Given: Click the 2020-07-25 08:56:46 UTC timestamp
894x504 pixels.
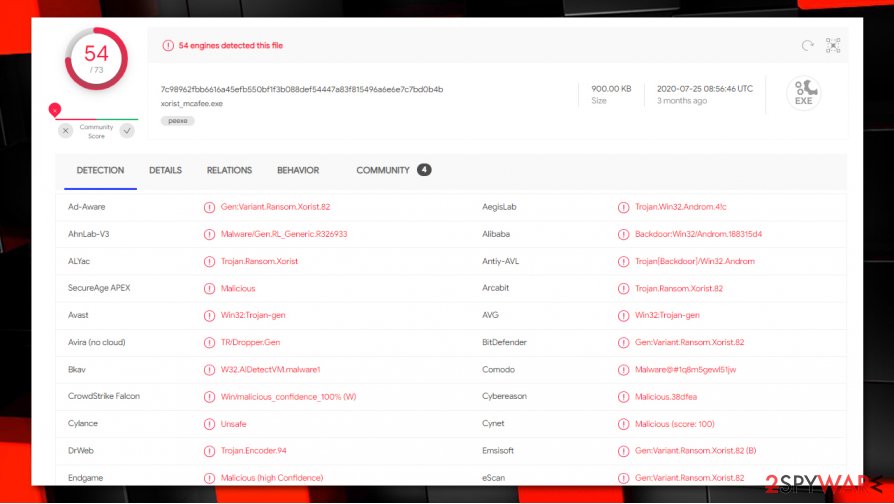Looking at the screenshot, I should click(x=705, y=89).
